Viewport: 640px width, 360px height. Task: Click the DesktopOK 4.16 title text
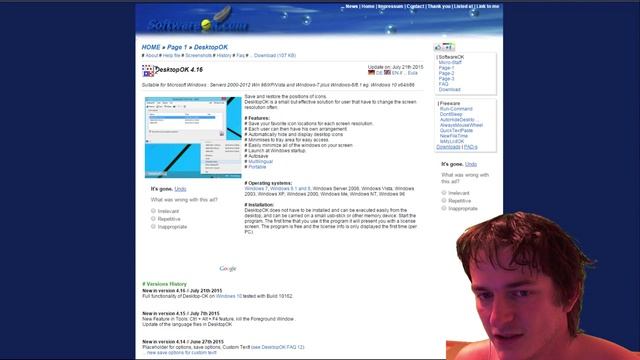[x=179, y=70]
